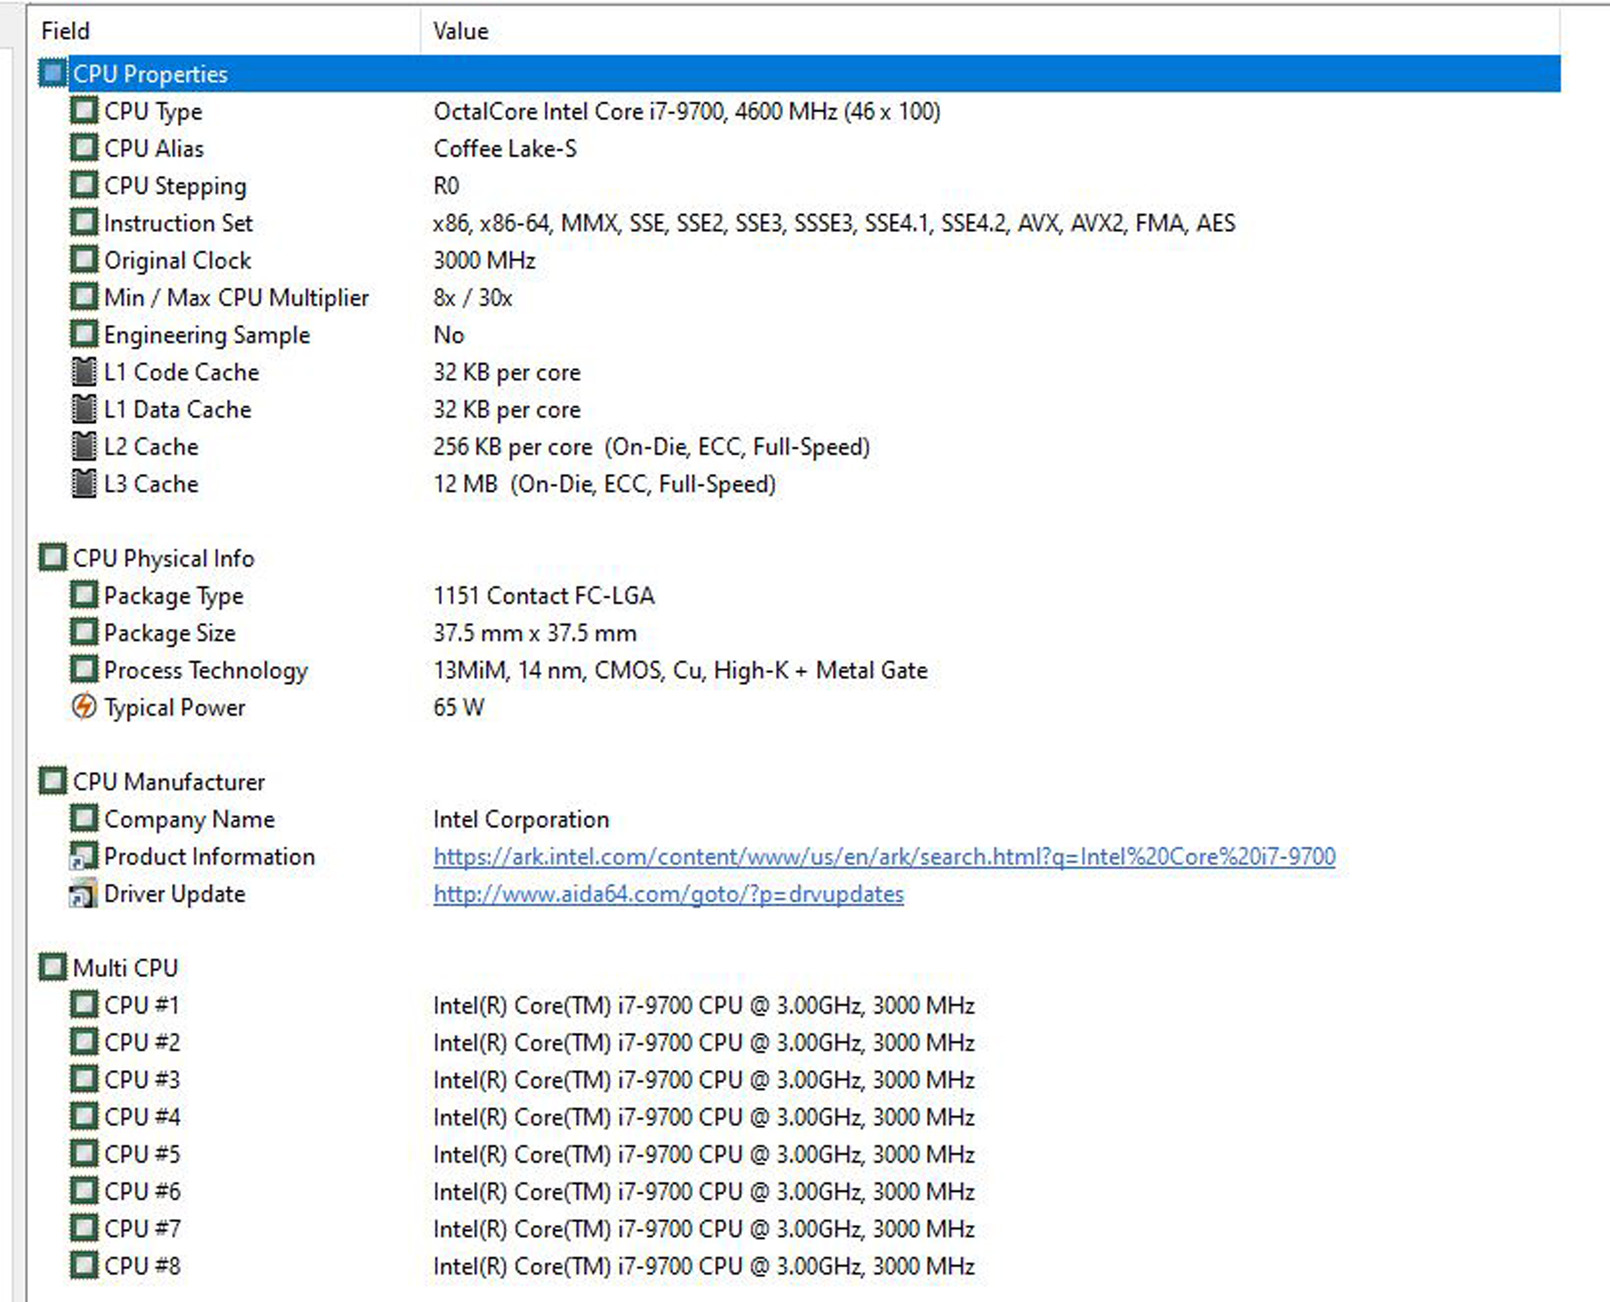The width and height of the screenshot is (1610, 1302).
Task: Click the chip icon beside Process Technology
Action: tap(84, 670)
